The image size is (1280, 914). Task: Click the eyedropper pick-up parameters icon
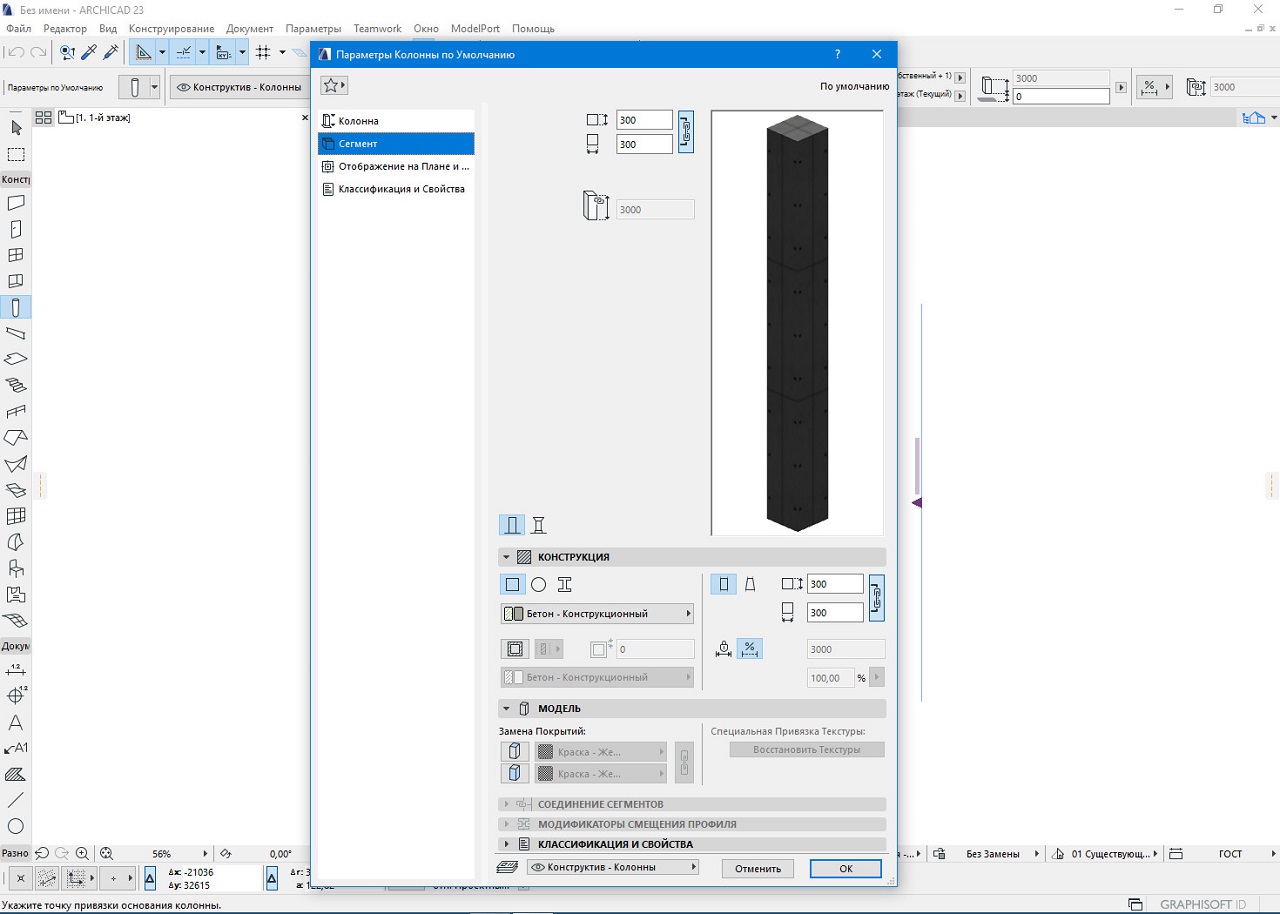[x=89, y=52]
